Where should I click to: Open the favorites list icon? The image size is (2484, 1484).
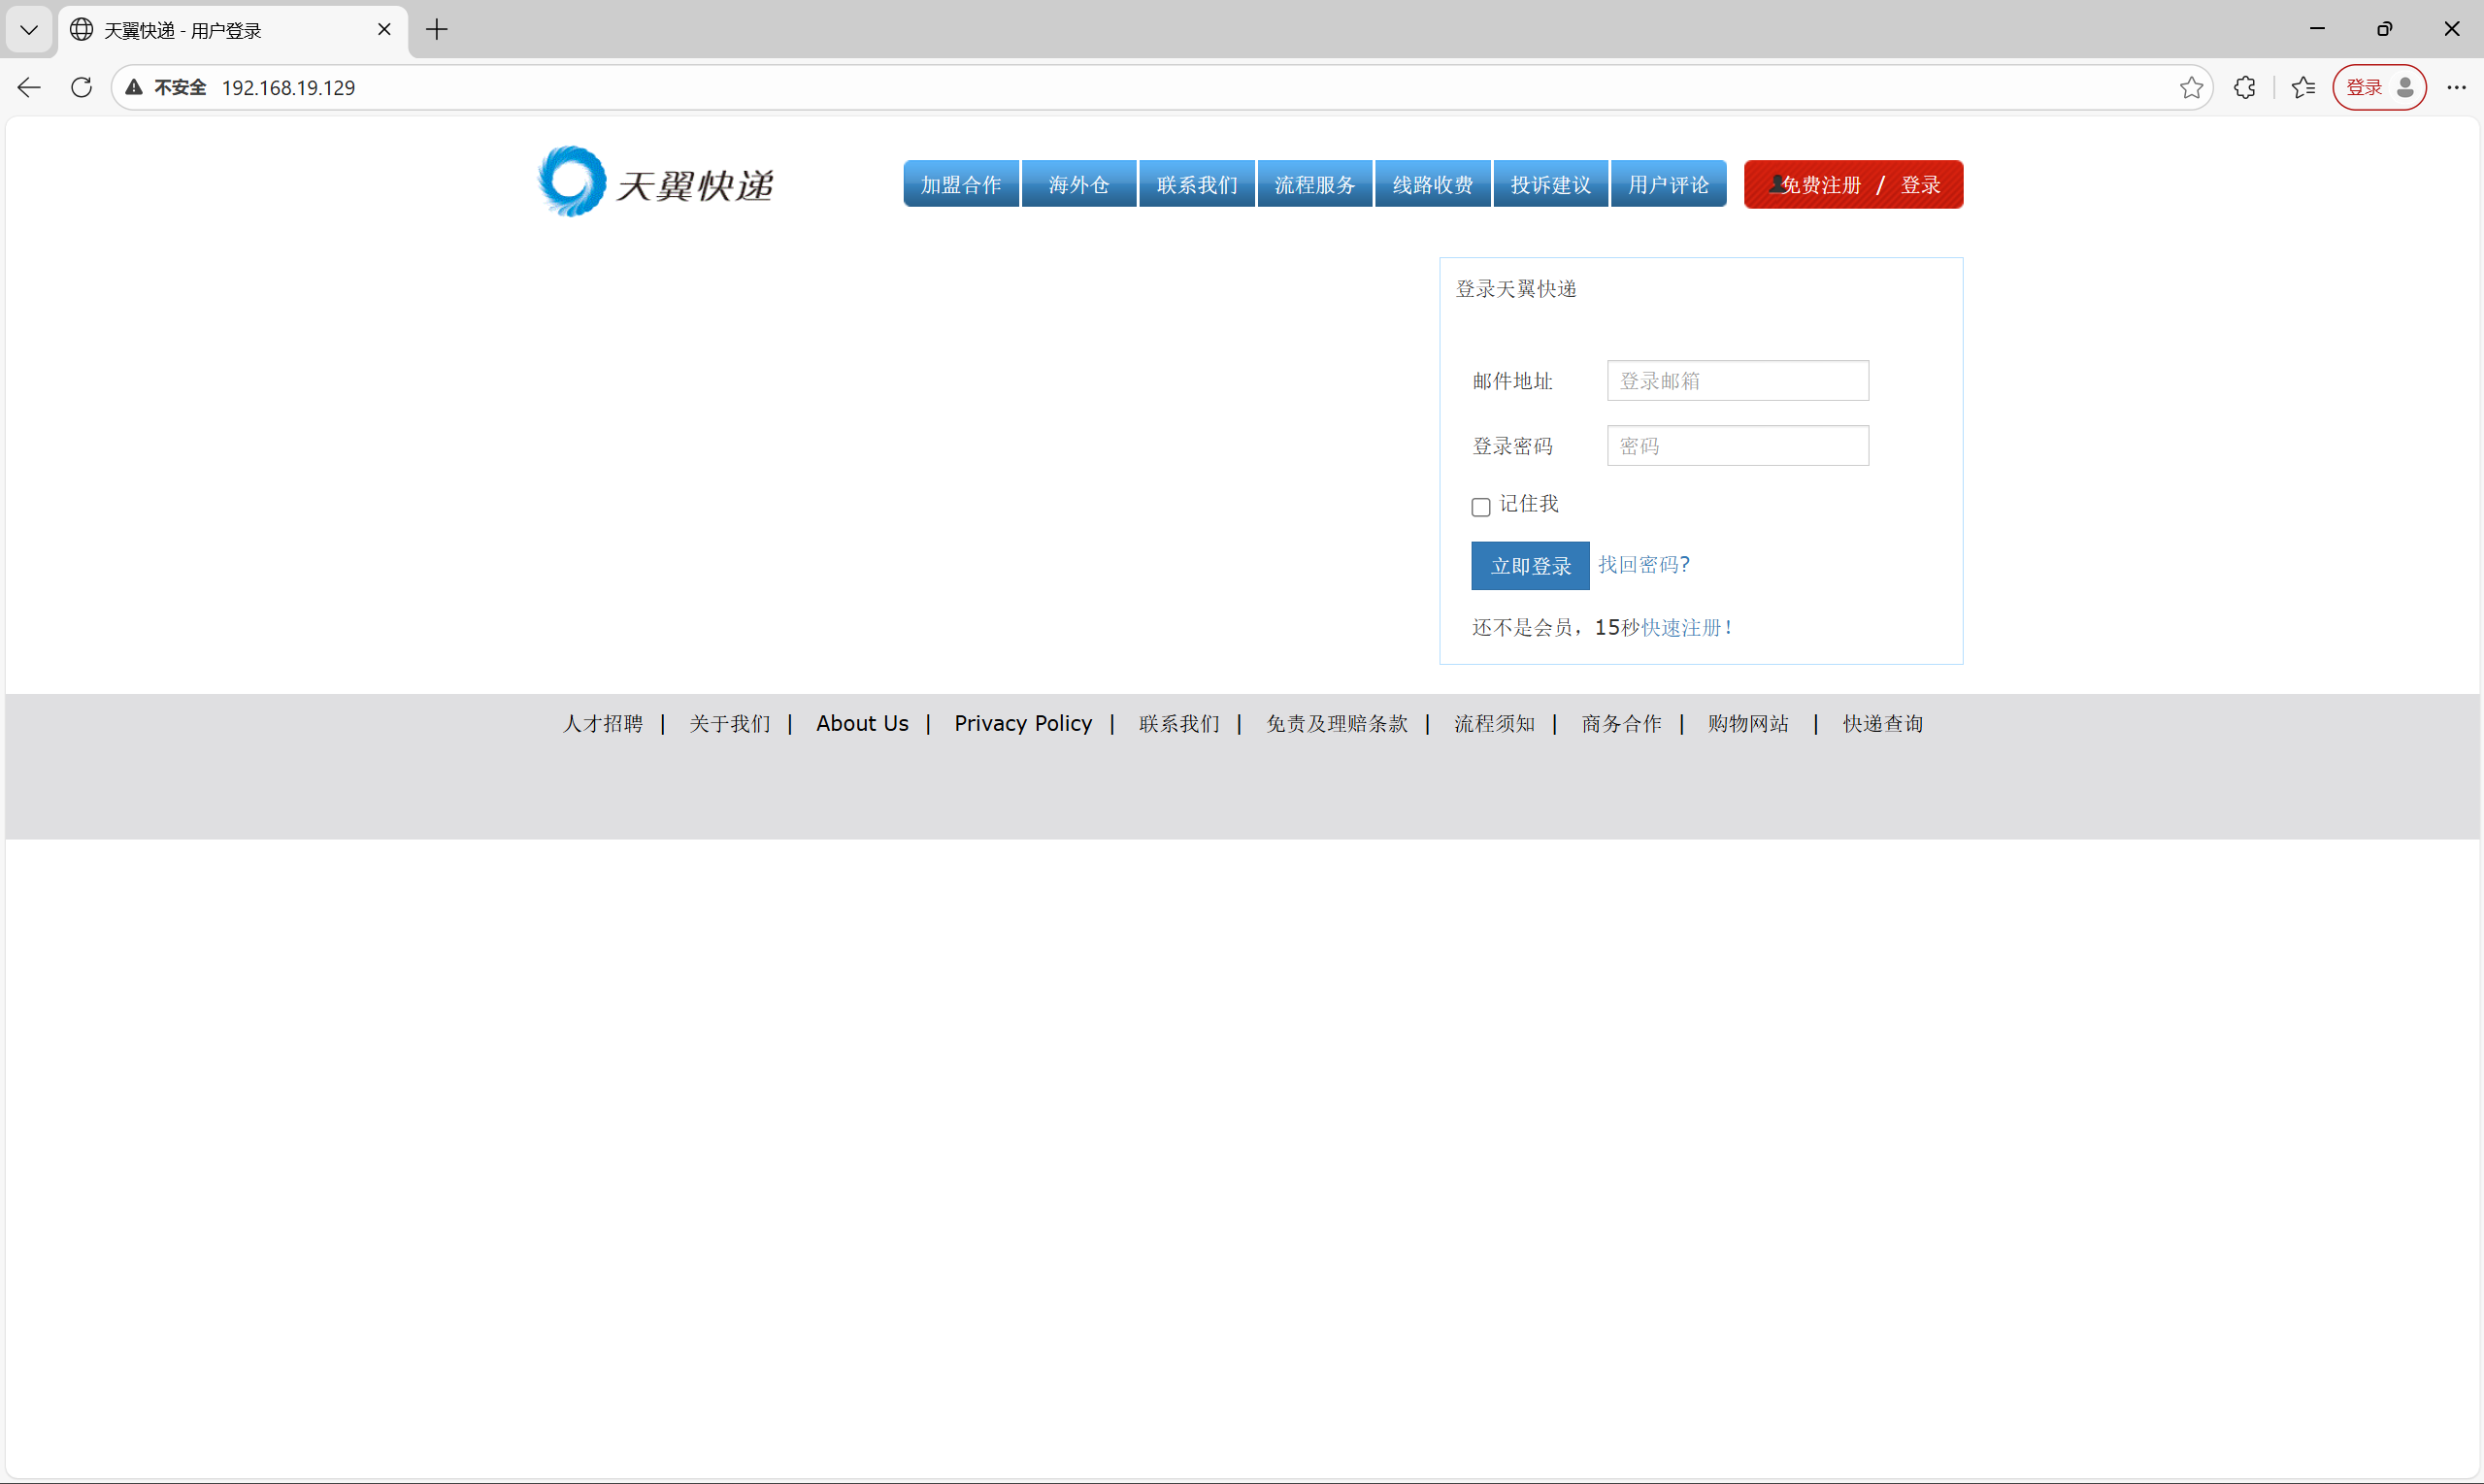click(x=2303, y=88)
